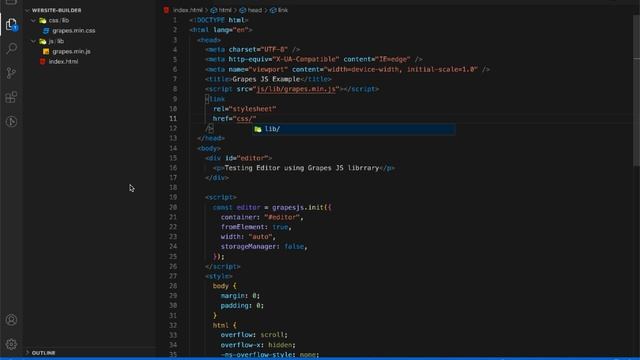Select the js / lib folder row
The height and width of the screenshot is (360, 640).
coord(90,41)
